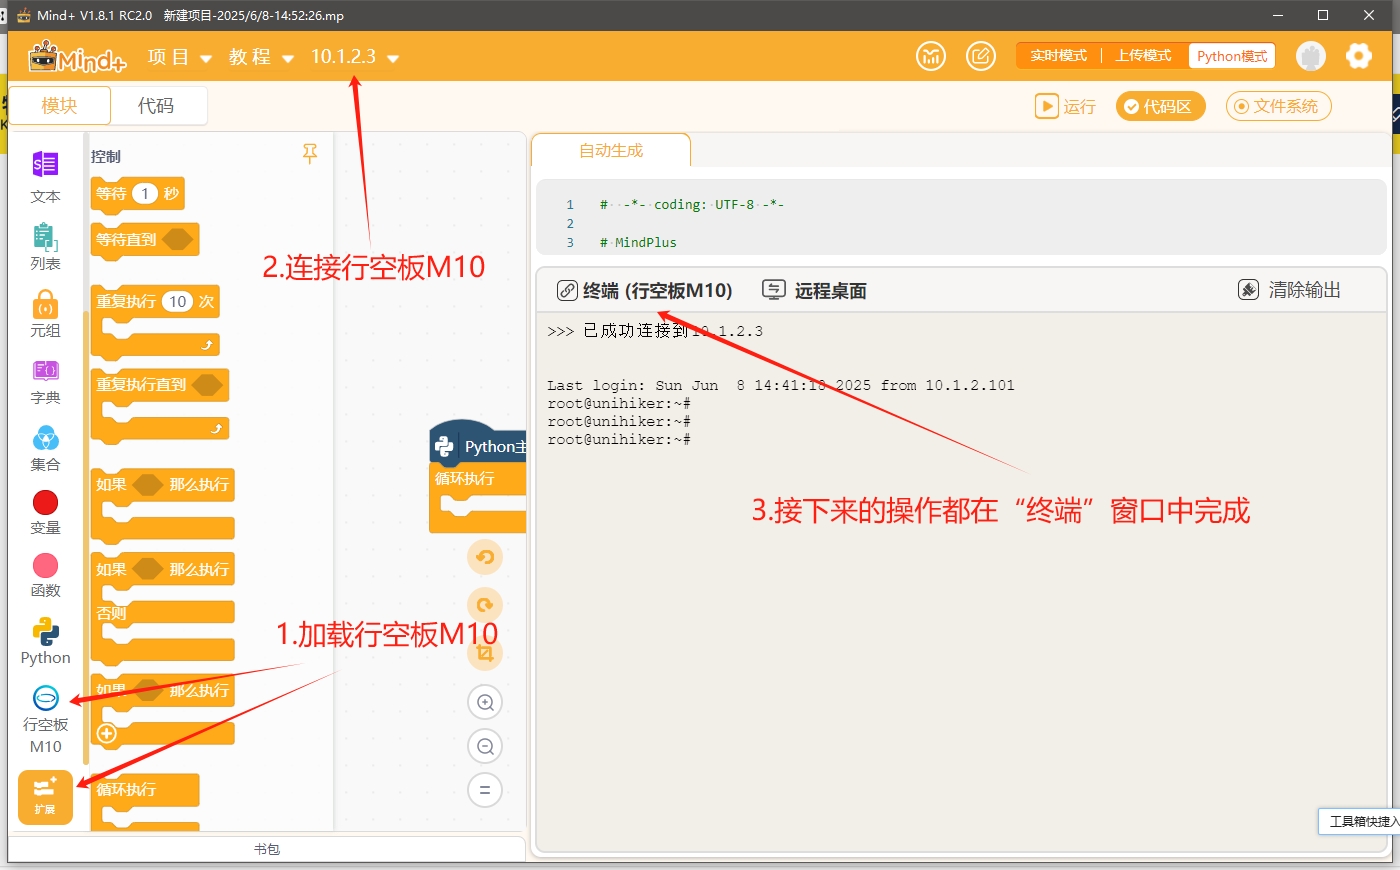Switch to 上传模式
The width and height of the screenshot is (1400, 870).
(x=1143, y=56)
